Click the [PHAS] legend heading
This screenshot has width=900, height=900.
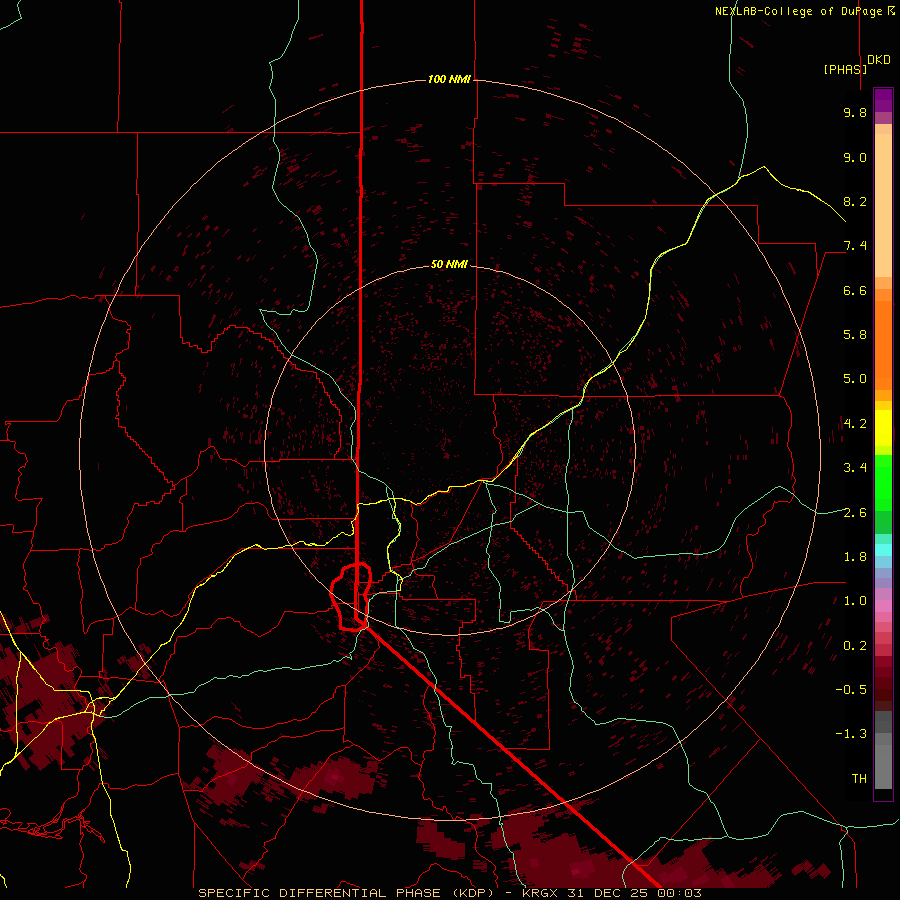pyautogui.click(x=845, y=69)
